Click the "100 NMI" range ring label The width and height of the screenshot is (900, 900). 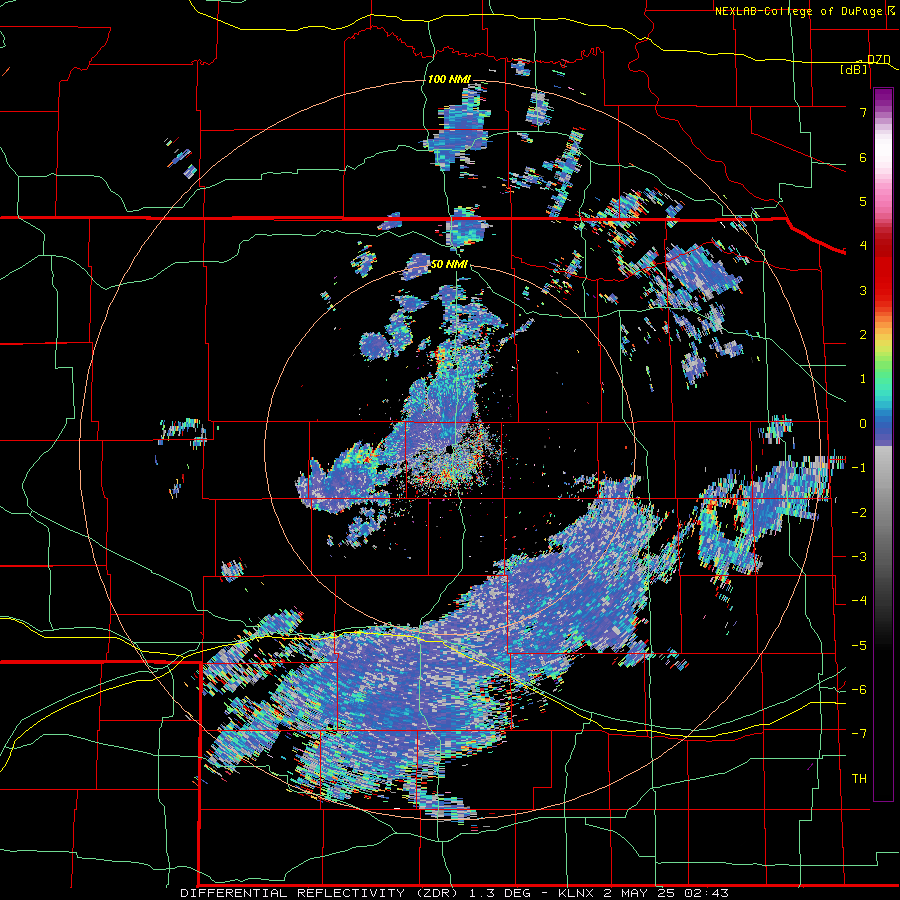click(449, 79)
